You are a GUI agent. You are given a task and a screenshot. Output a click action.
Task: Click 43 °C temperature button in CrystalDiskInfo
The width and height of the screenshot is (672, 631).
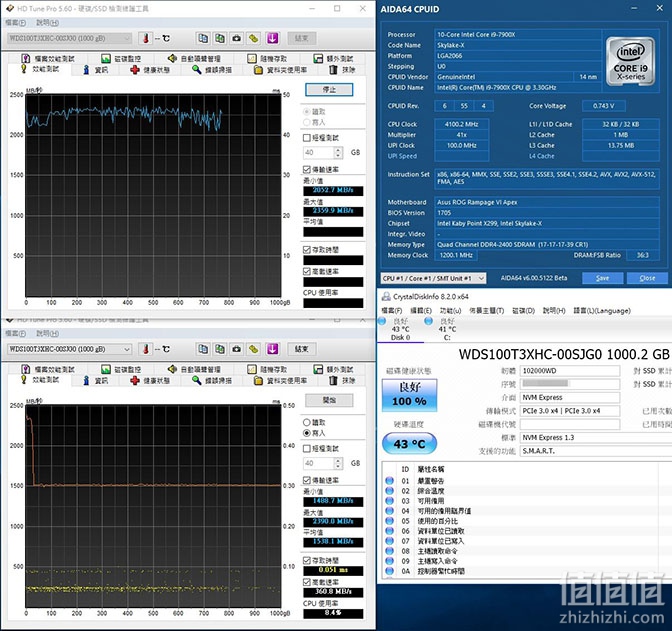tap(409, 444)
